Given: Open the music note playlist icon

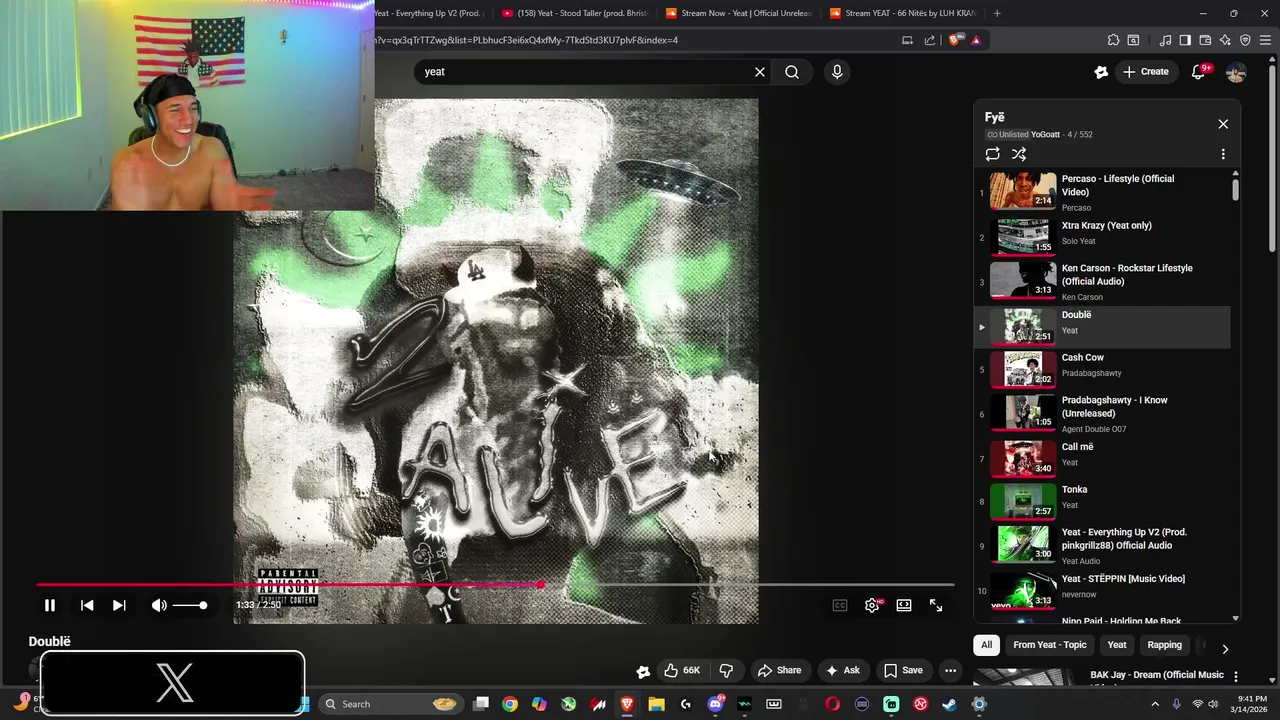Looking at the screenshot, I should 1165,40.
